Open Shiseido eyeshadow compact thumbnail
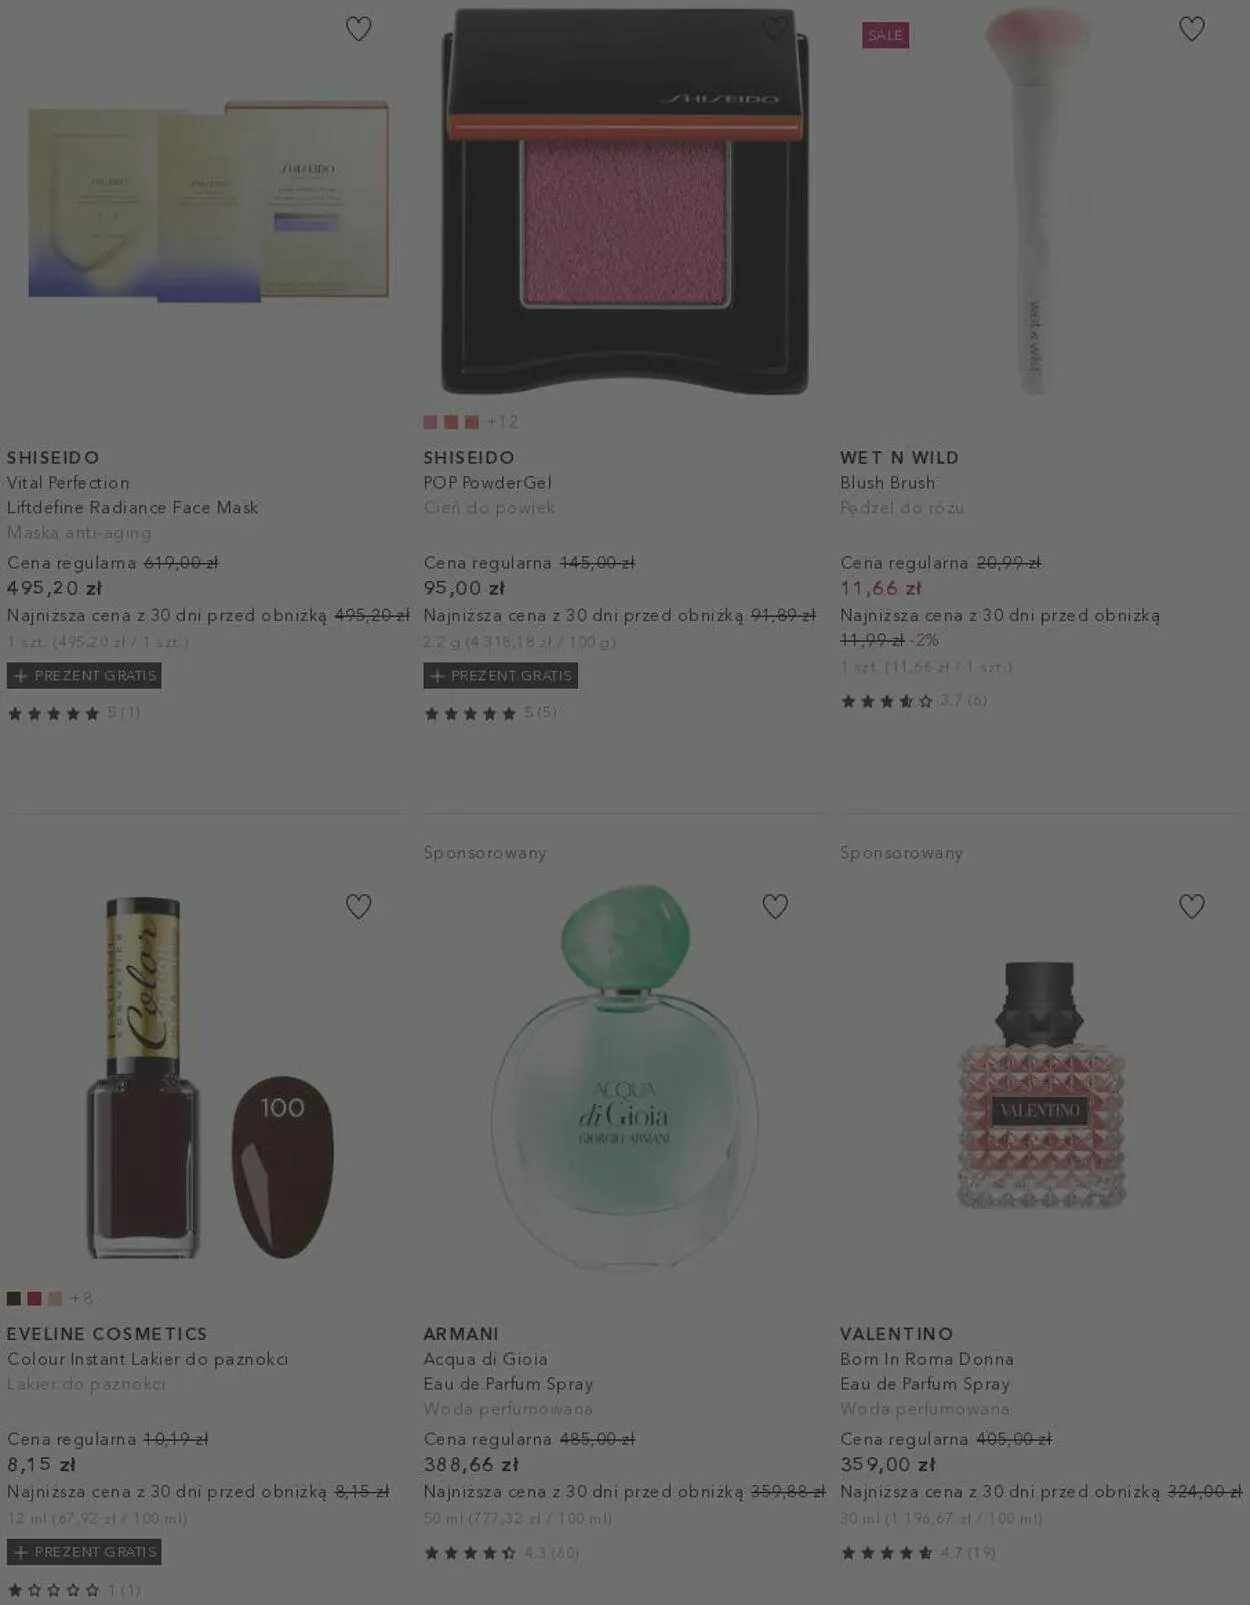Viewport: 1250px width, 1605px height. tap(625, 201)
